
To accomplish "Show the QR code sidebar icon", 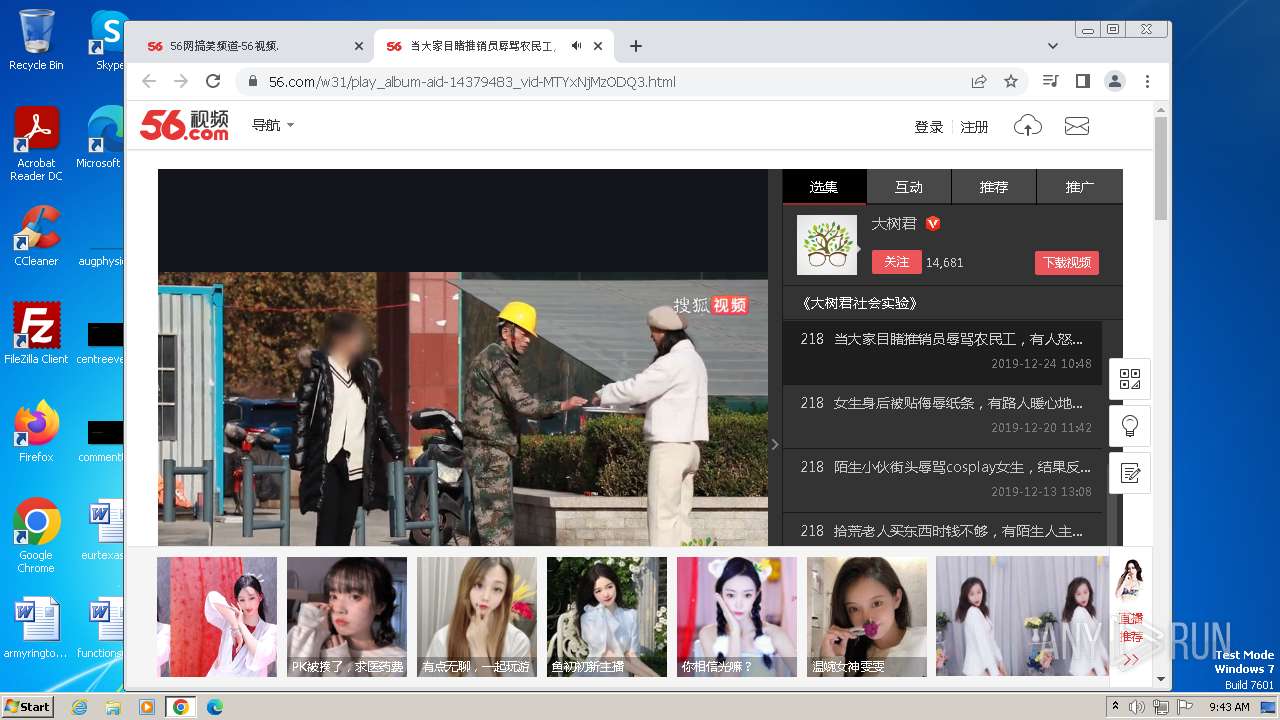I will pos(1130,379).
